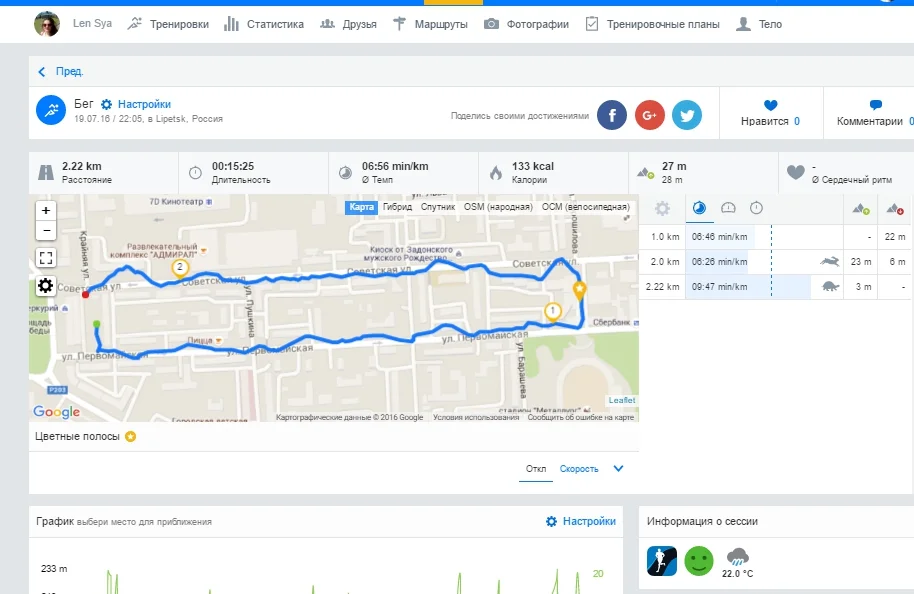Image resolution: width=914 pixels, height=594 pixels.
Task: Click waypoint marker 2 on route
Action: coord(179,267)
